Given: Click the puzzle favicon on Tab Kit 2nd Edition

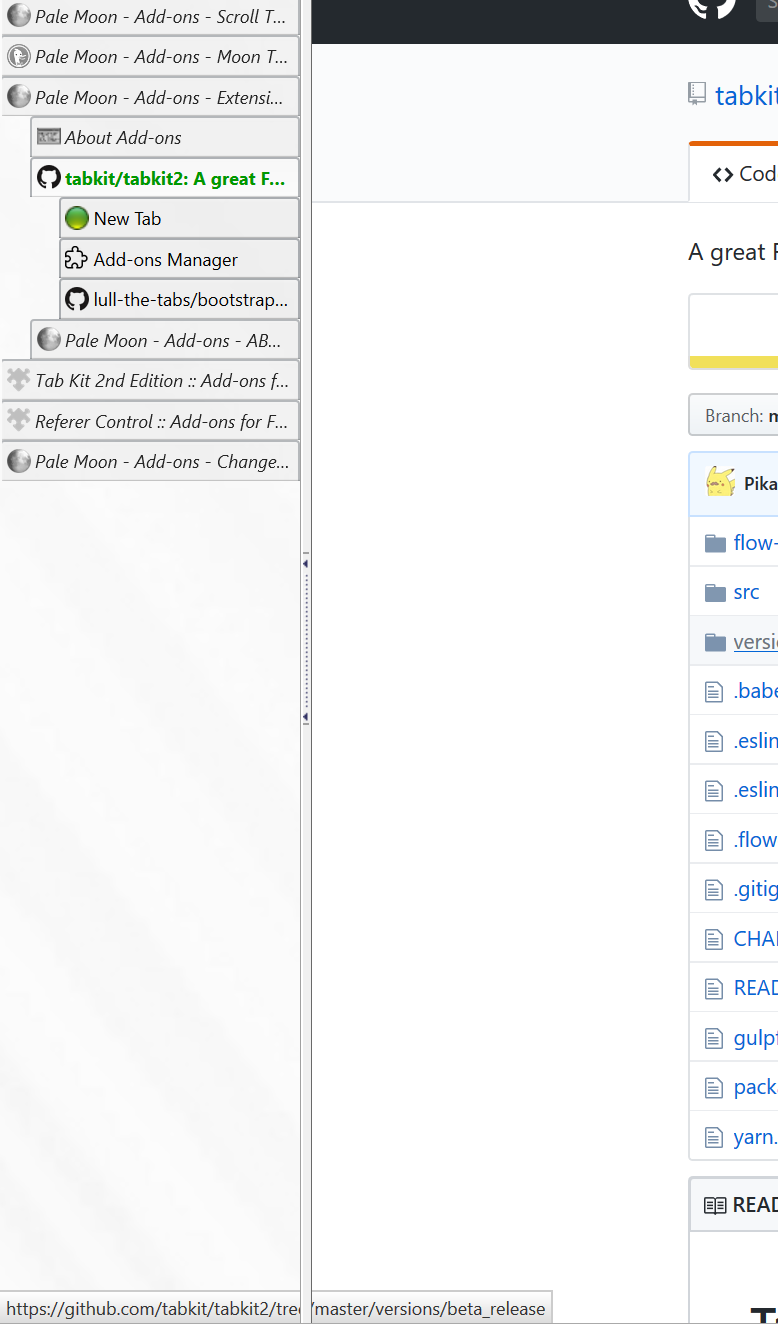Looking at the screenshot, I should coord(19,380).
